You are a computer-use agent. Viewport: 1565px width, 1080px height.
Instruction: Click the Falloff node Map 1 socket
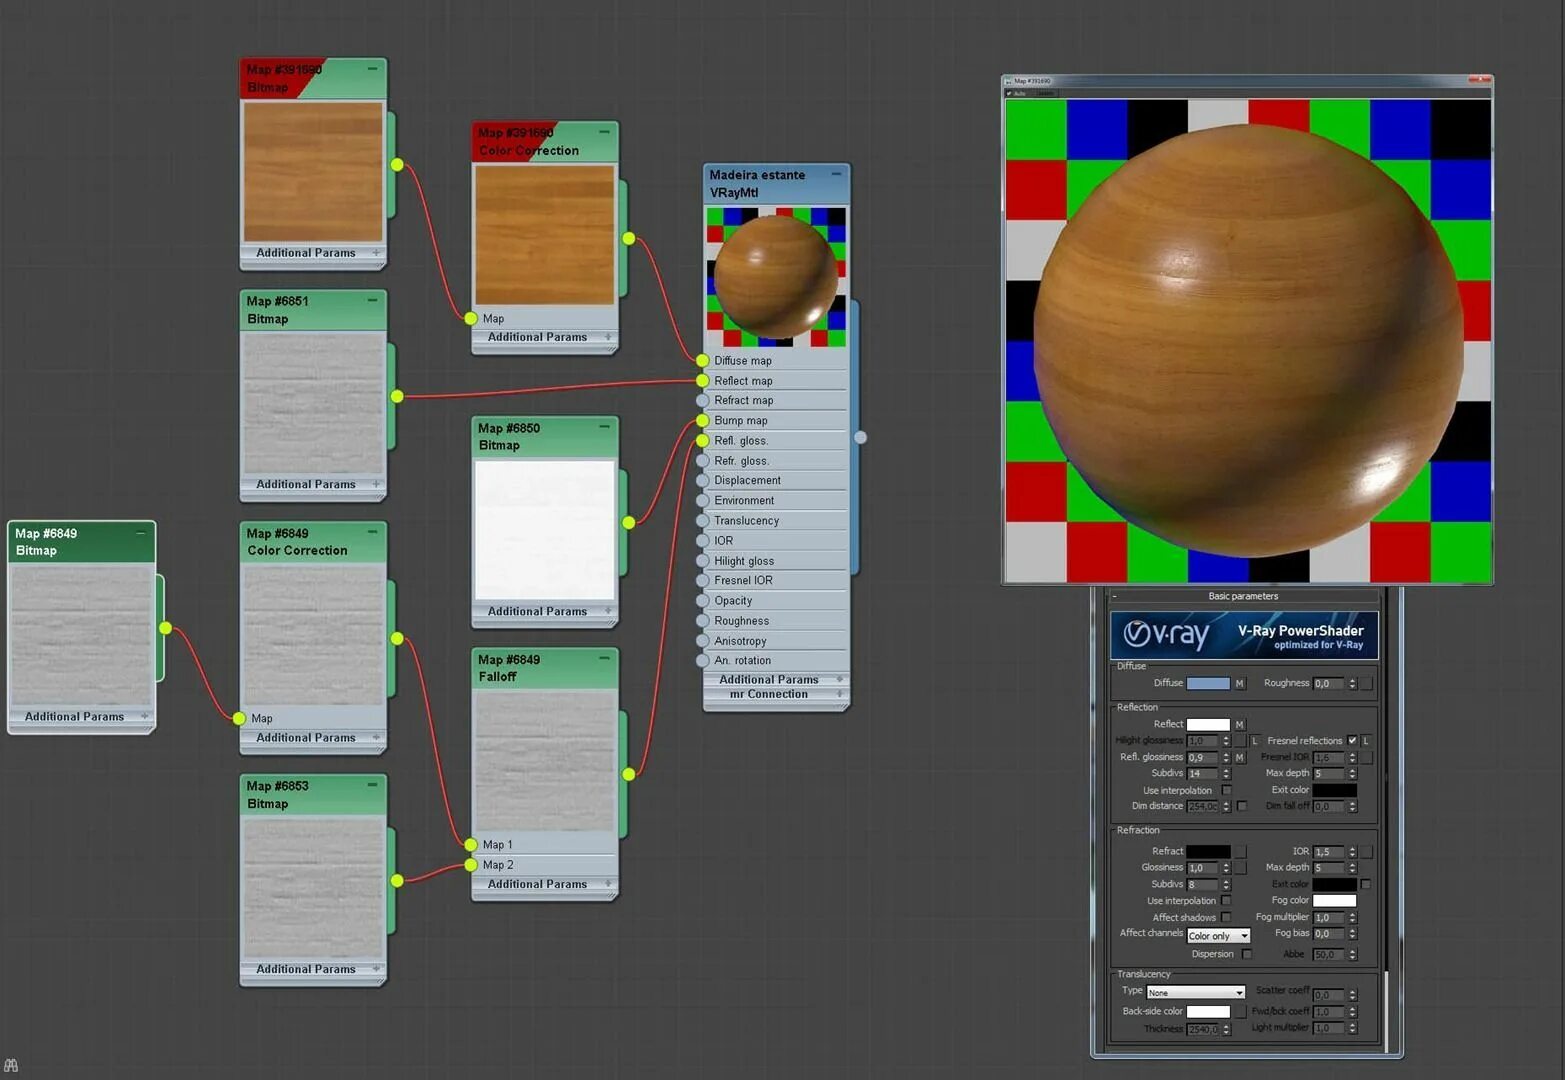pos(471,845)
